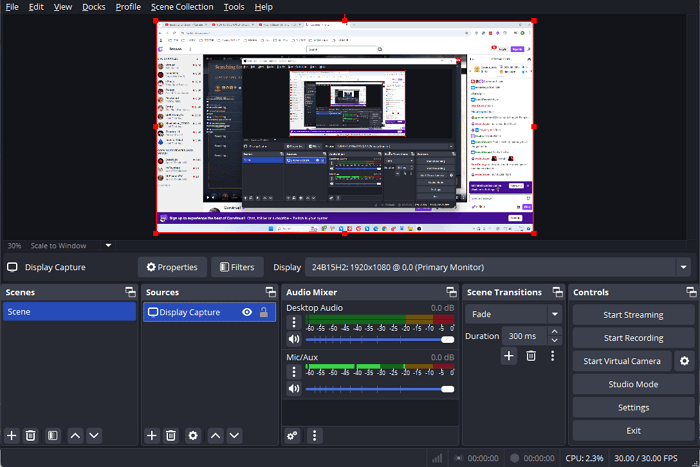Image resolution: width=700 pixels, height=467 pixels.
Task: Mute Mic/Aux speaker icon
Action: pyautogui.click(x=294, y=389)
